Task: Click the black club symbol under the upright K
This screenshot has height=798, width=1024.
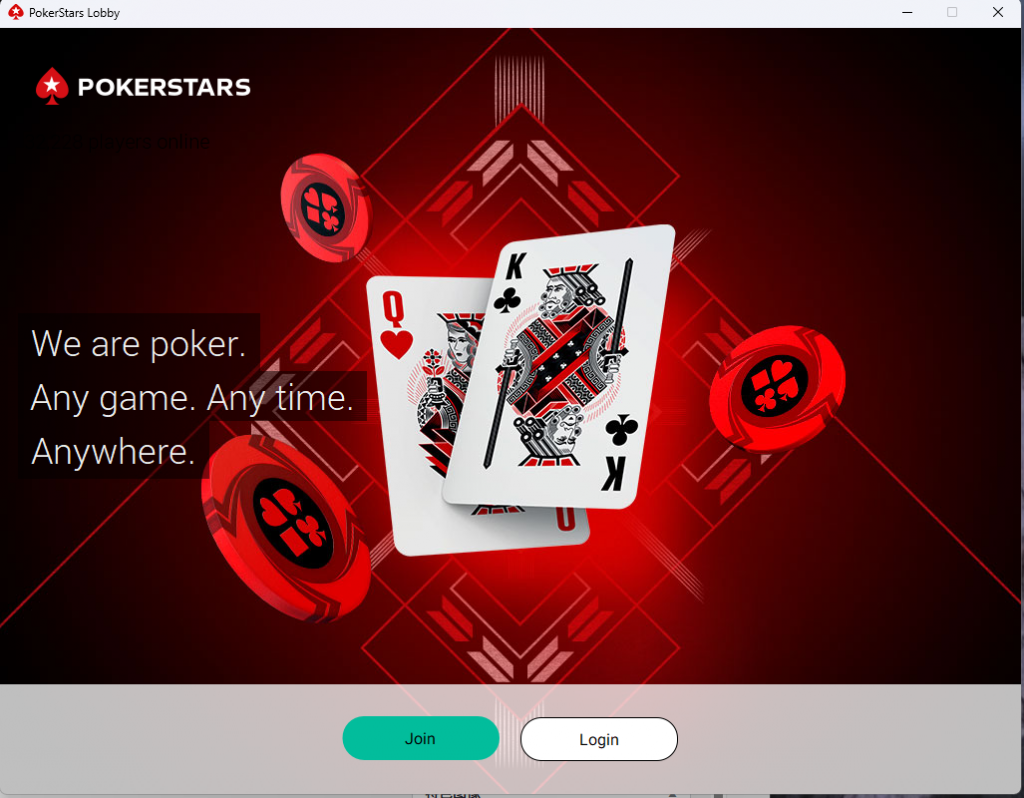Action: click(507, 300)
